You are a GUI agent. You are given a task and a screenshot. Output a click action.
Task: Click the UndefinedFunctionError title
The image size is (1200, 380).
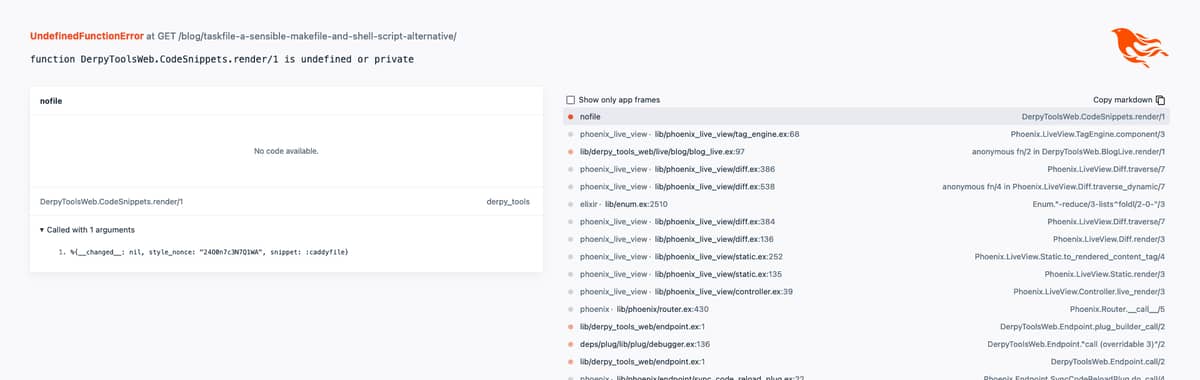87,36
